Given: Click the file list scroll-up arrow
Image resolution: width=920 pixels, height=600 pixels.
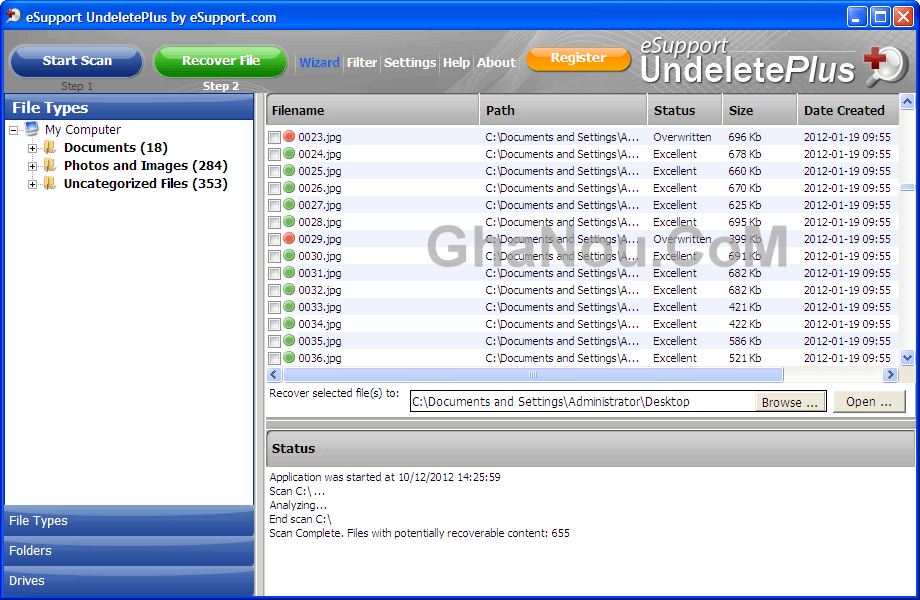Looking at the screenshot, I should [907, 102].
